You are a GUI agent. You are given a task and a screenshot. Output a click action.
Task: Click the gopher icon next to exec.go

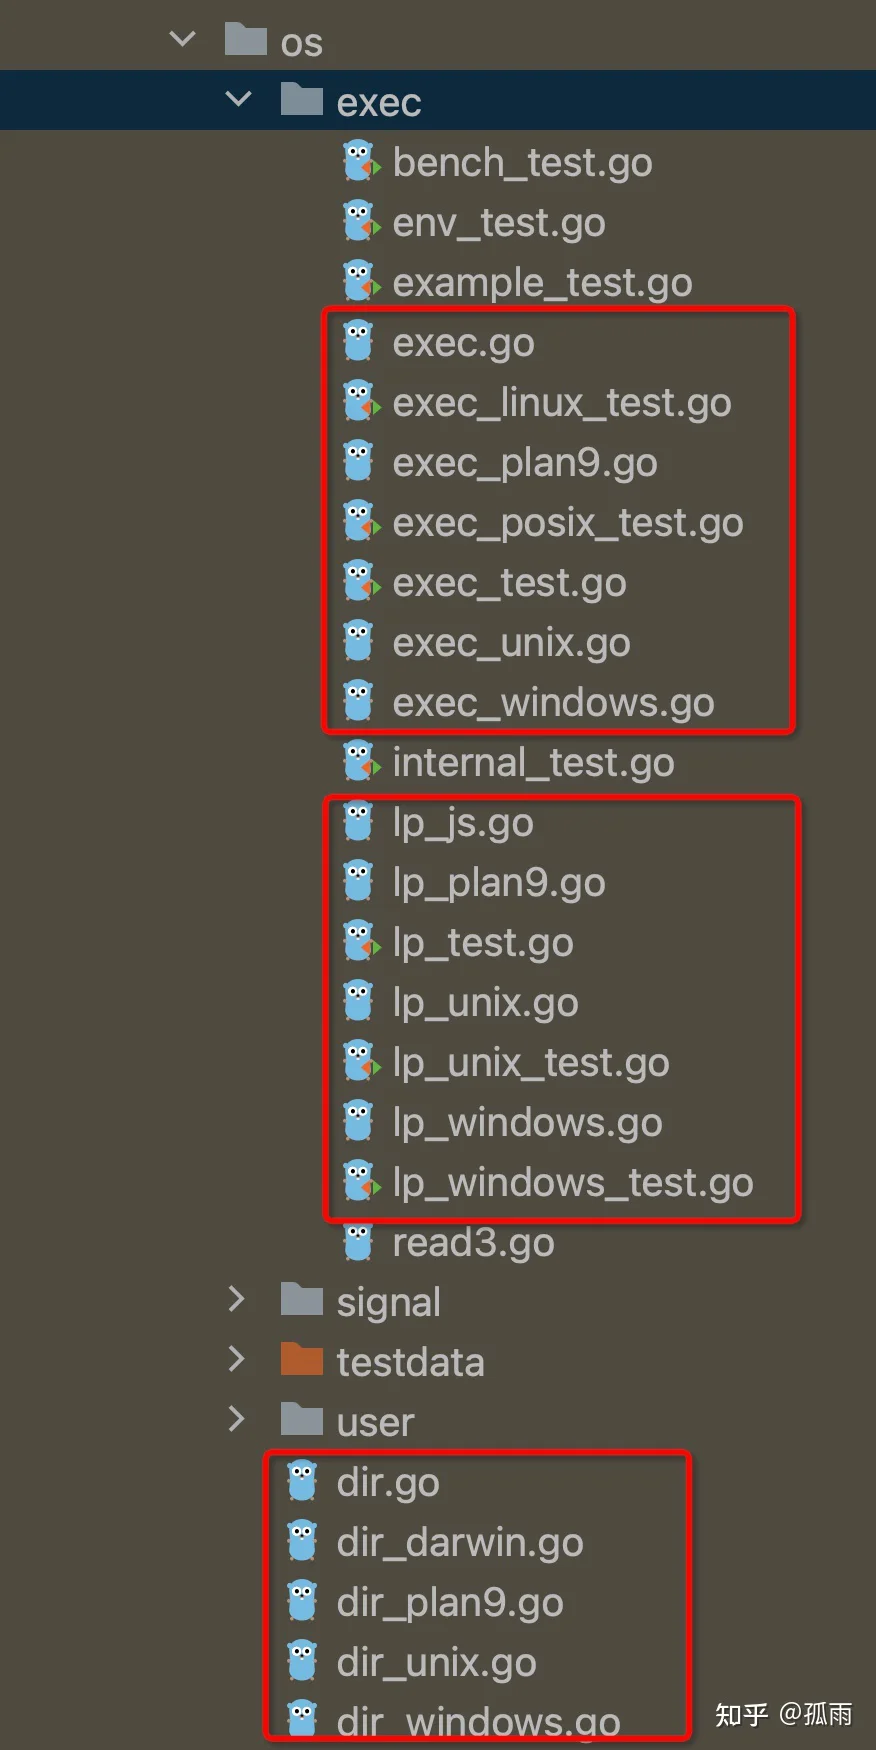pos(359,342)
